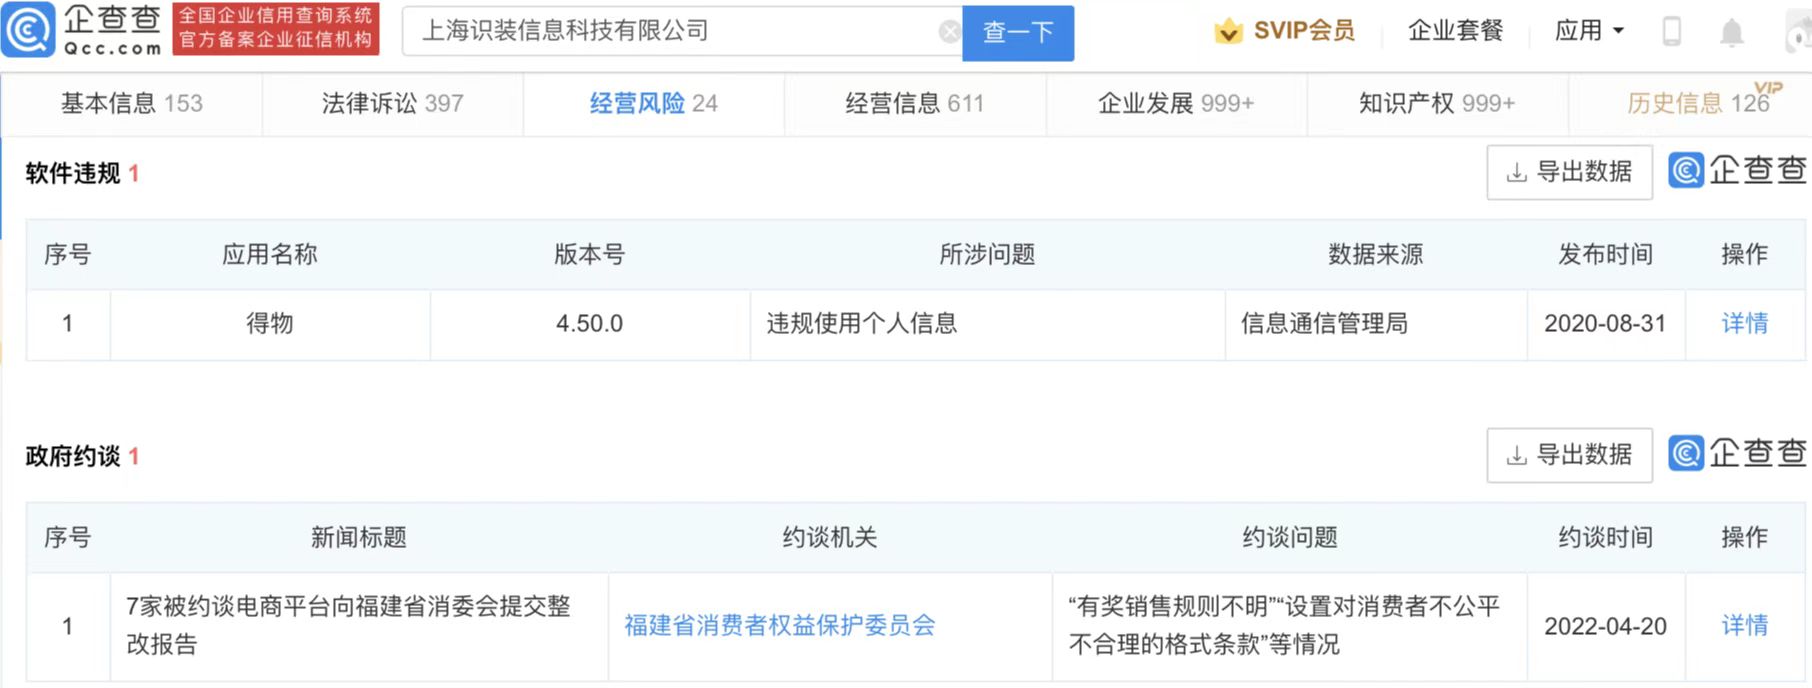Open the 经营信息 tab
Screen dimensions: 1812x688
[915, 103]
